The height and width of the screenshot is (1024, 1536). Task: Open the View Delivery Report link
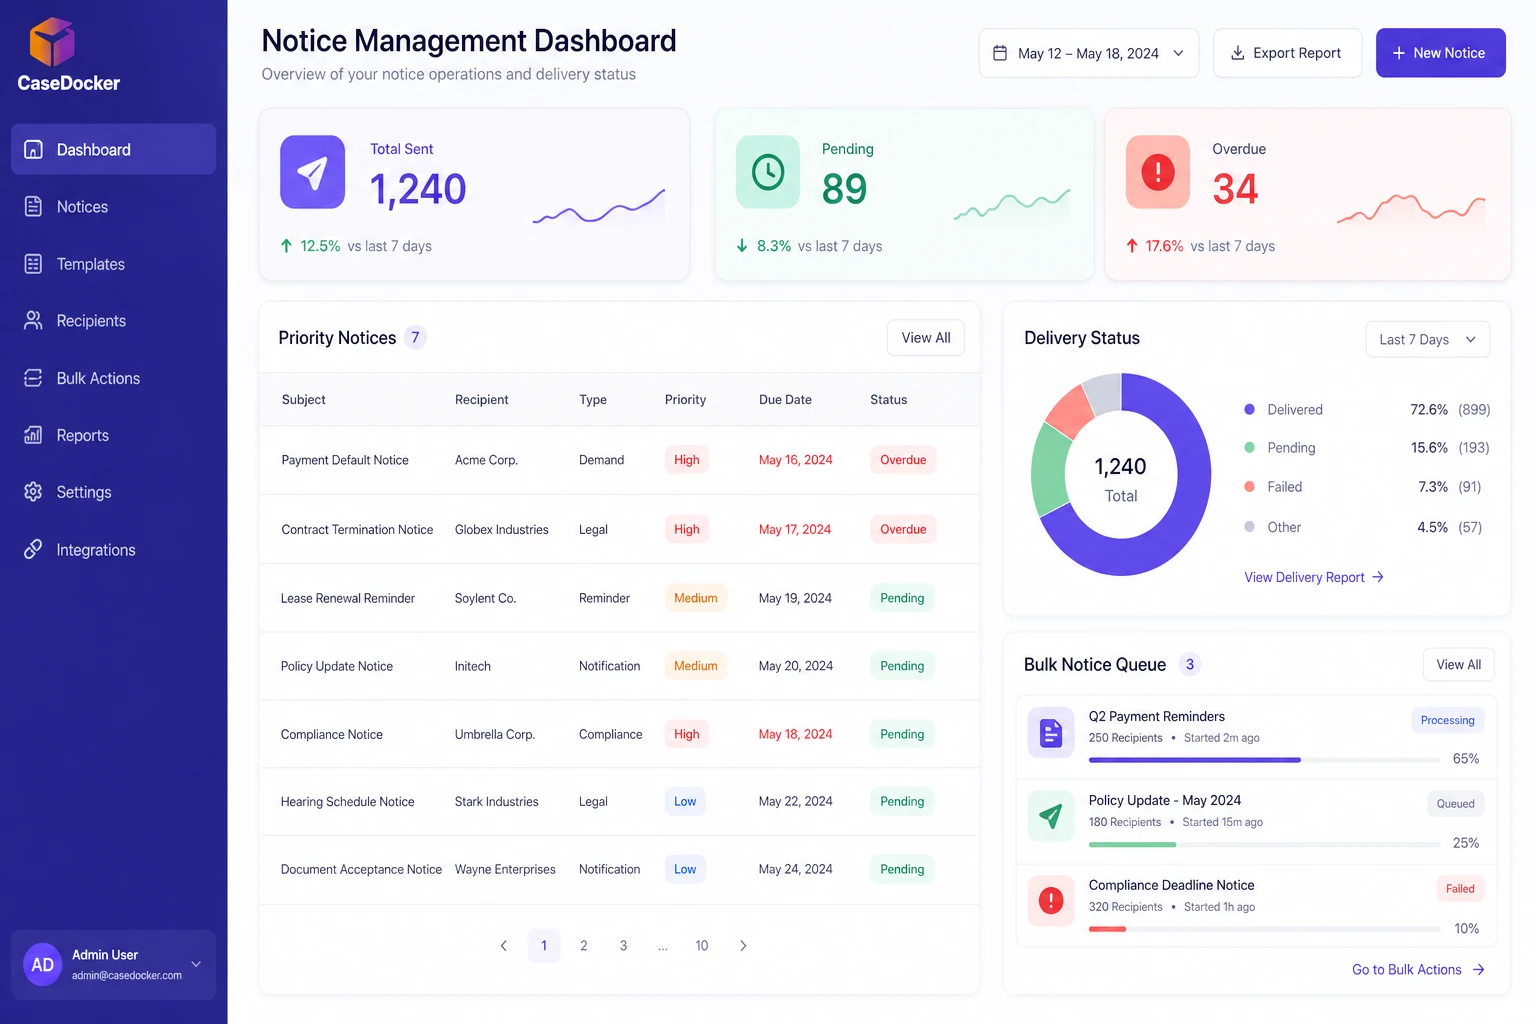click(1313, 577)
